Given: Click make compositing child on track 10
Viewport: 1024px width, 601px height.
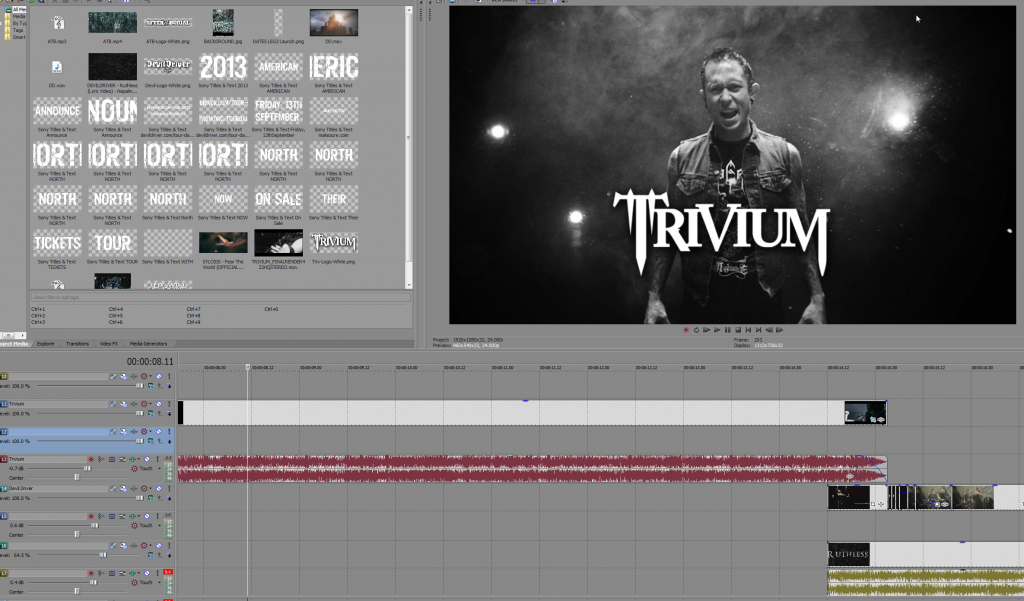Looking at the screenshot, I should pyautogui.click(x=169, y=385).
